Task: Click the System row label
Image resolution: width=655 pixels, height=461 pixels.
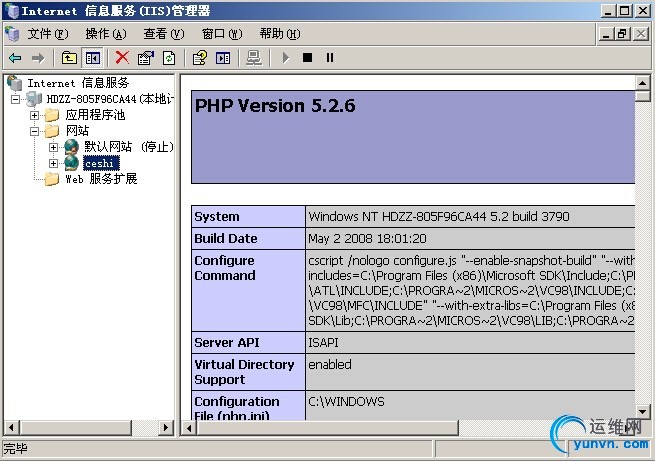Action: pos(217,216)
